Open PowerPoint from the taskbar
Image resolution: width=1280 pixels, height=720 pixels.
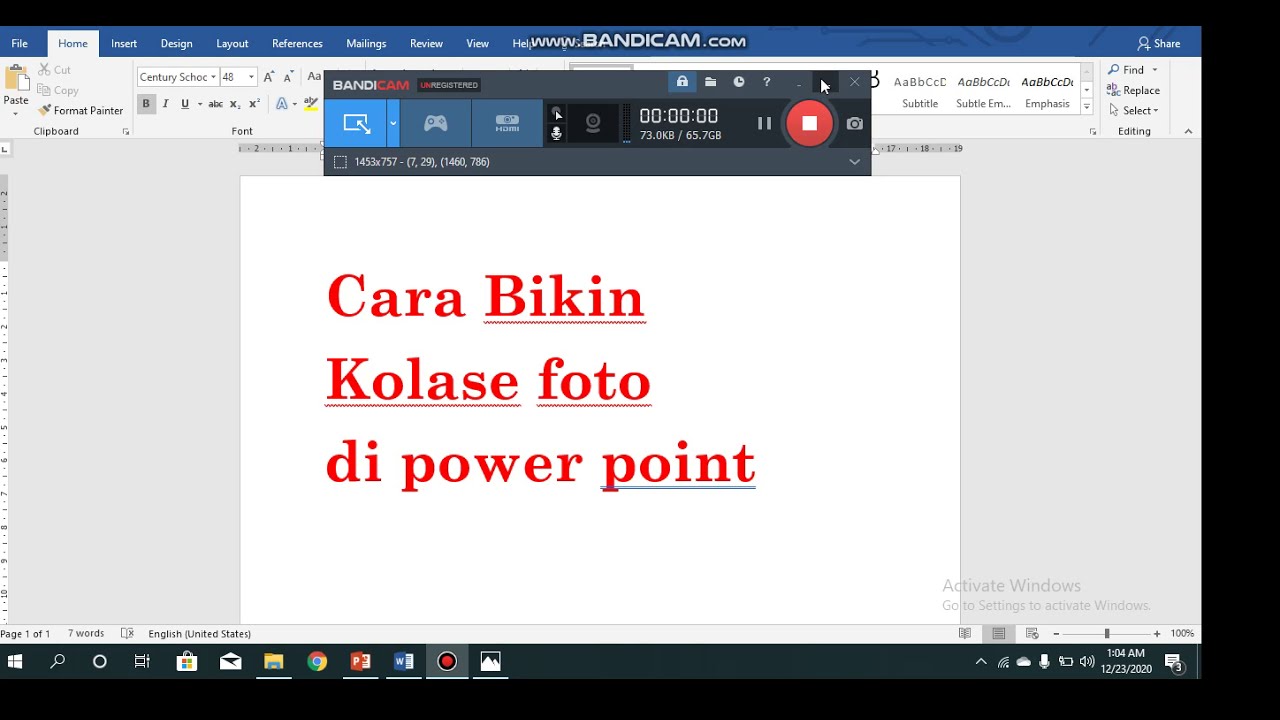pyautogui.click(x=361, y=662)
